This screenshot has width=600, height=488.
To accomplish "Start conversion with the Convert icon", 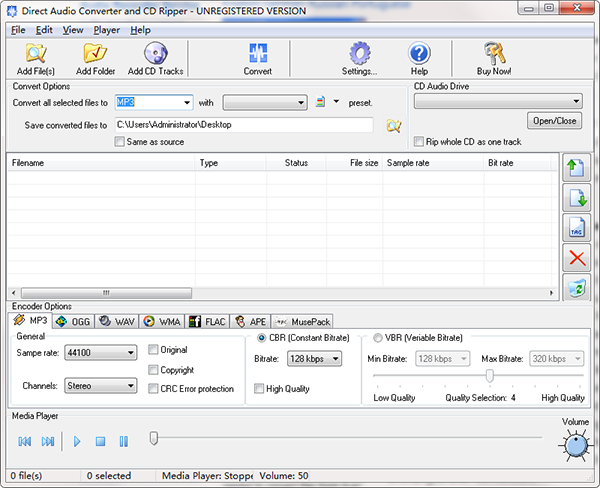I will point(258,53).
